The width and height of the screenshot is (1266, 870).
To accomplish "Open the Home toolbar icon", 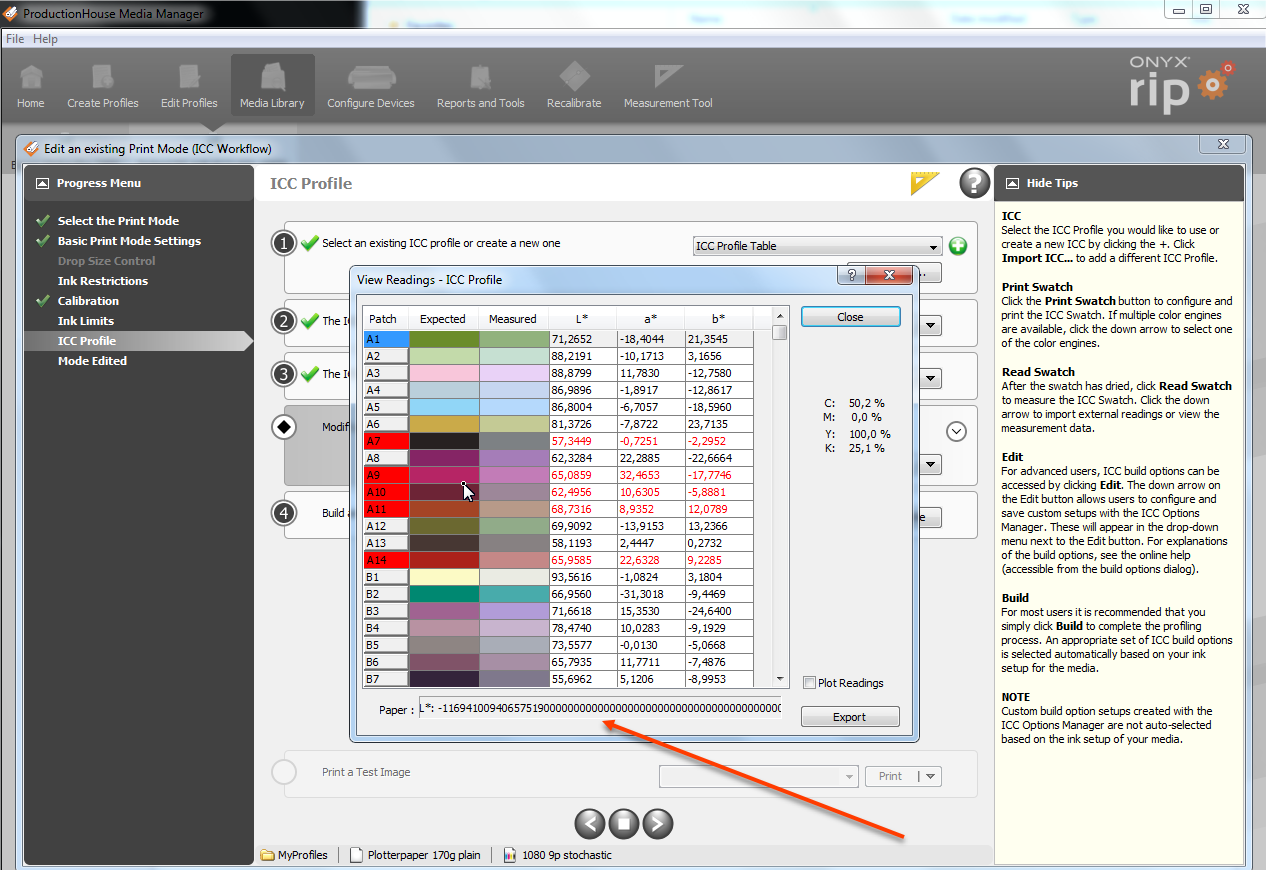I will 31,86.
